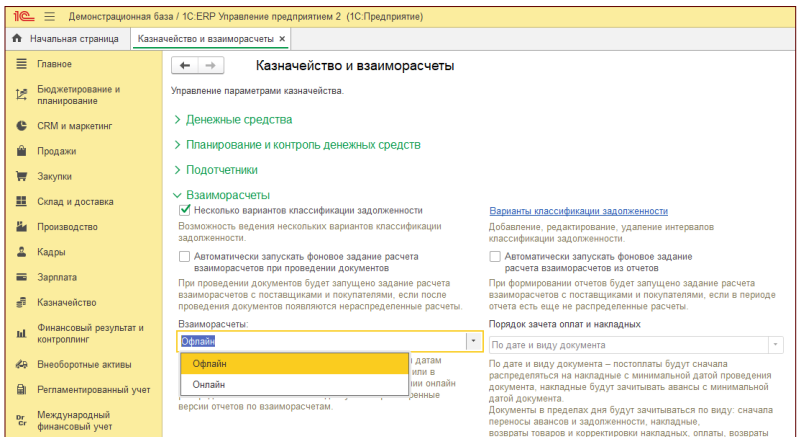
Task: Go forward with the right arrow button
Action: coord(210,65)
